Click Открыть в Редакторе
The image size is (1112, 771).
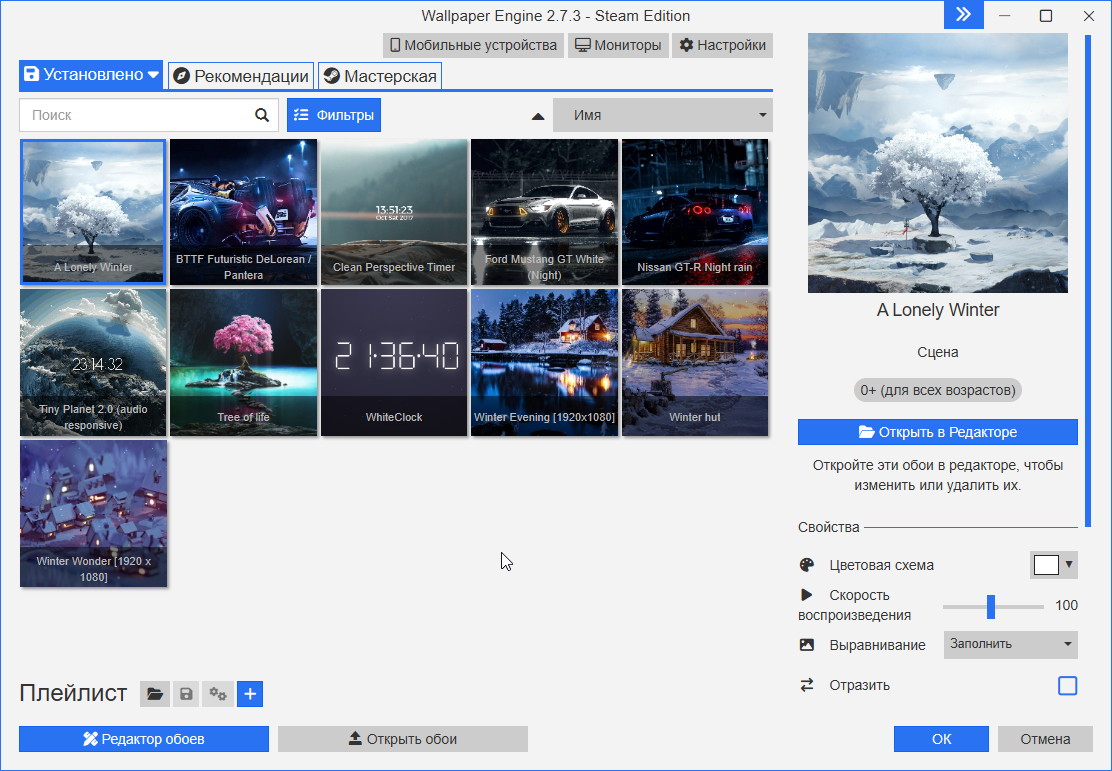pyautogui.click(x=938, y=432)
